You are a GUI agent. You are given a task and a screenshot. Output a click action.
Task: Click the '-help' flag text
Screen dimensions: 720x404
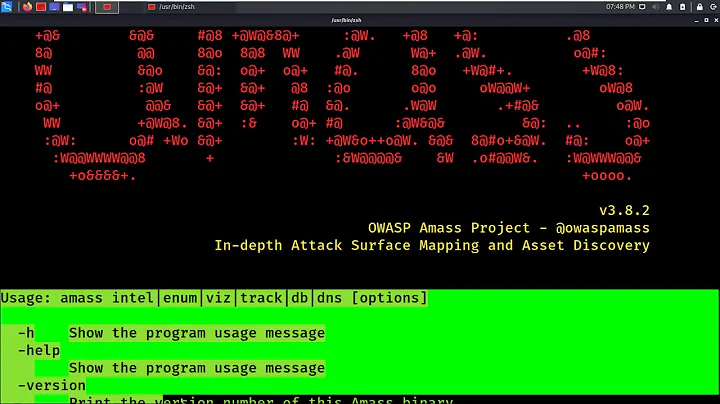pos(39,350)
